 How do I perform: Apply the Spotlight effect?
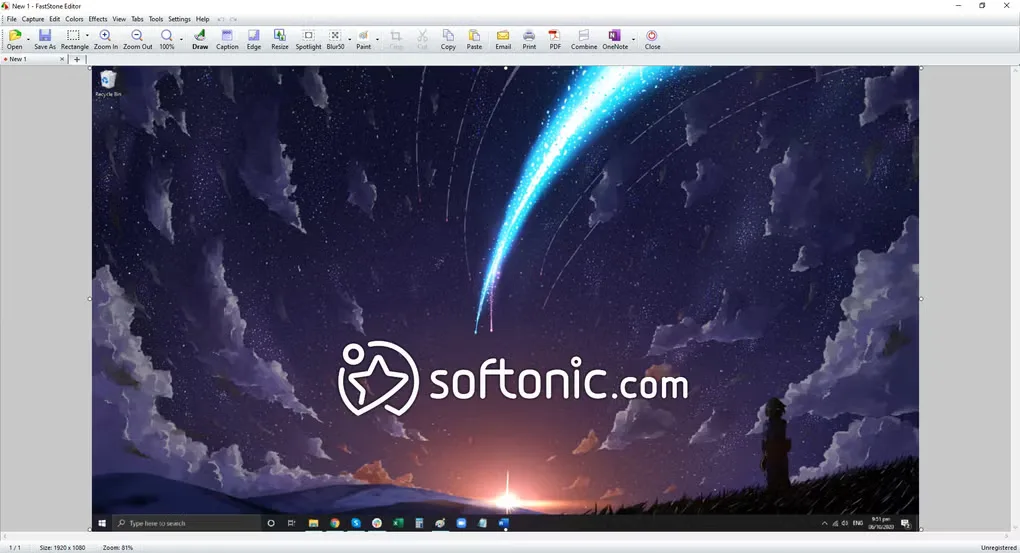308,39
